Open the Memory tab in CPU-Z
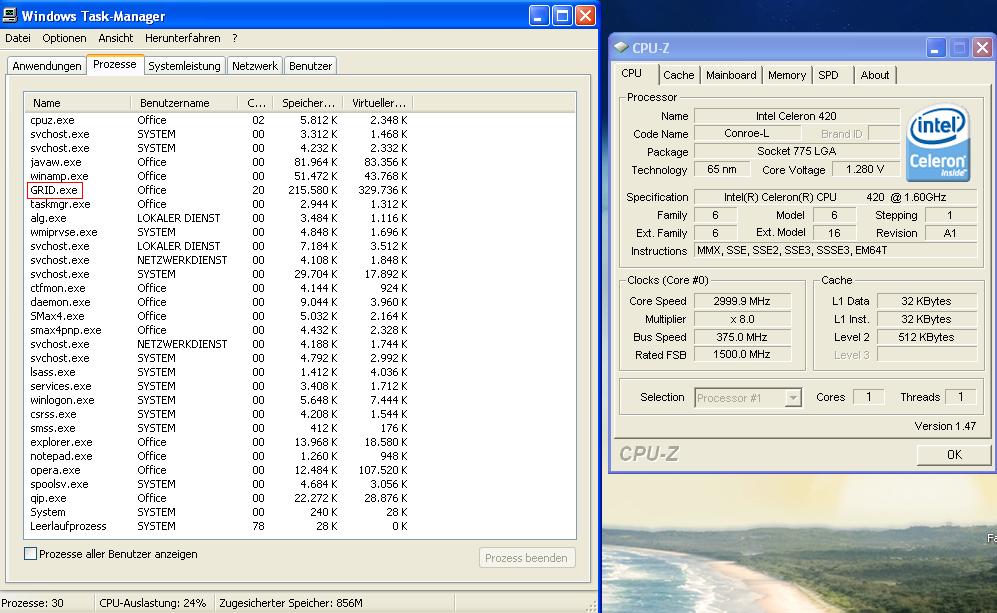This screenshot has width=997, height=613. click(787, 75)
